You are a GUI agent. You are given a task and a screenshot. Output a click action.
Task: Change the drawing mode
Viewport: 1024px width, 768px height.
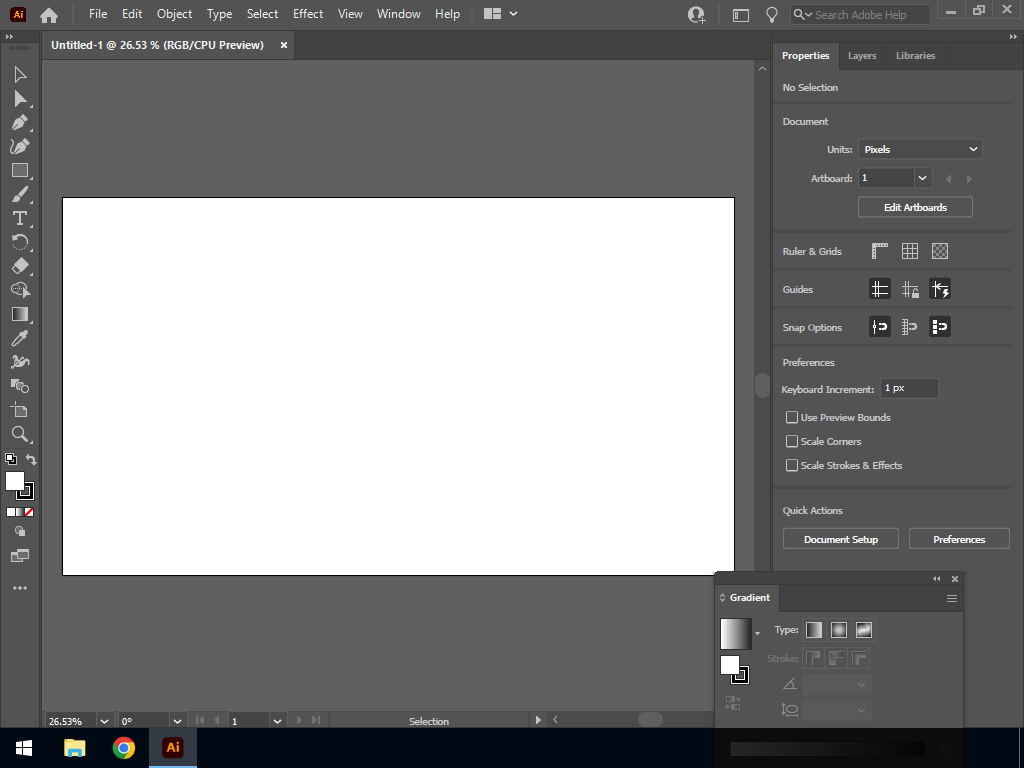[20, 532]
